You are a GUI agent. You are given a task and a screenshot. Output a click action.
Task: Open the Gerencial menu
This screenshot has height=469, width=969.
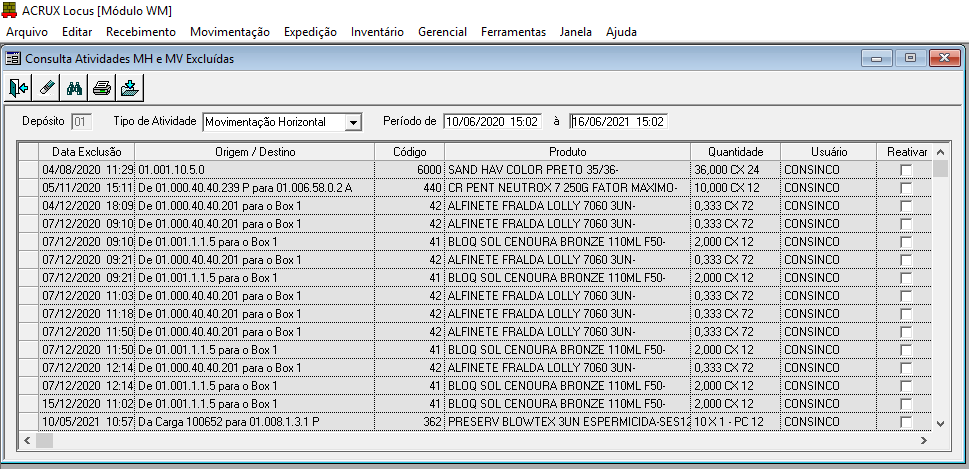tap(442, 32)
